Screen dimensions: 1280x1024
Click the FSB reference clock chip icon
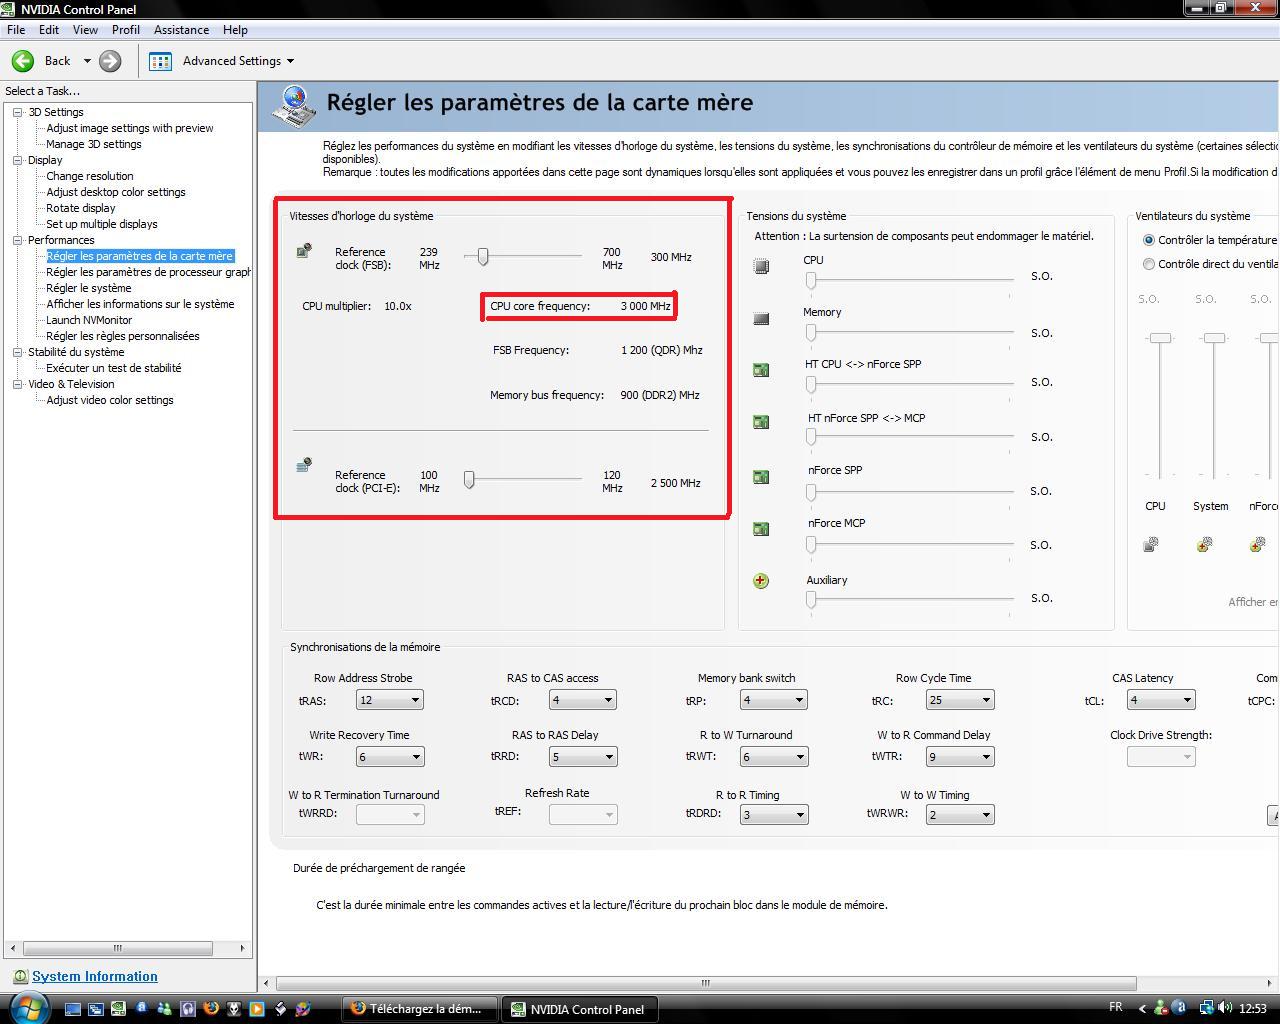coord(304,251)
